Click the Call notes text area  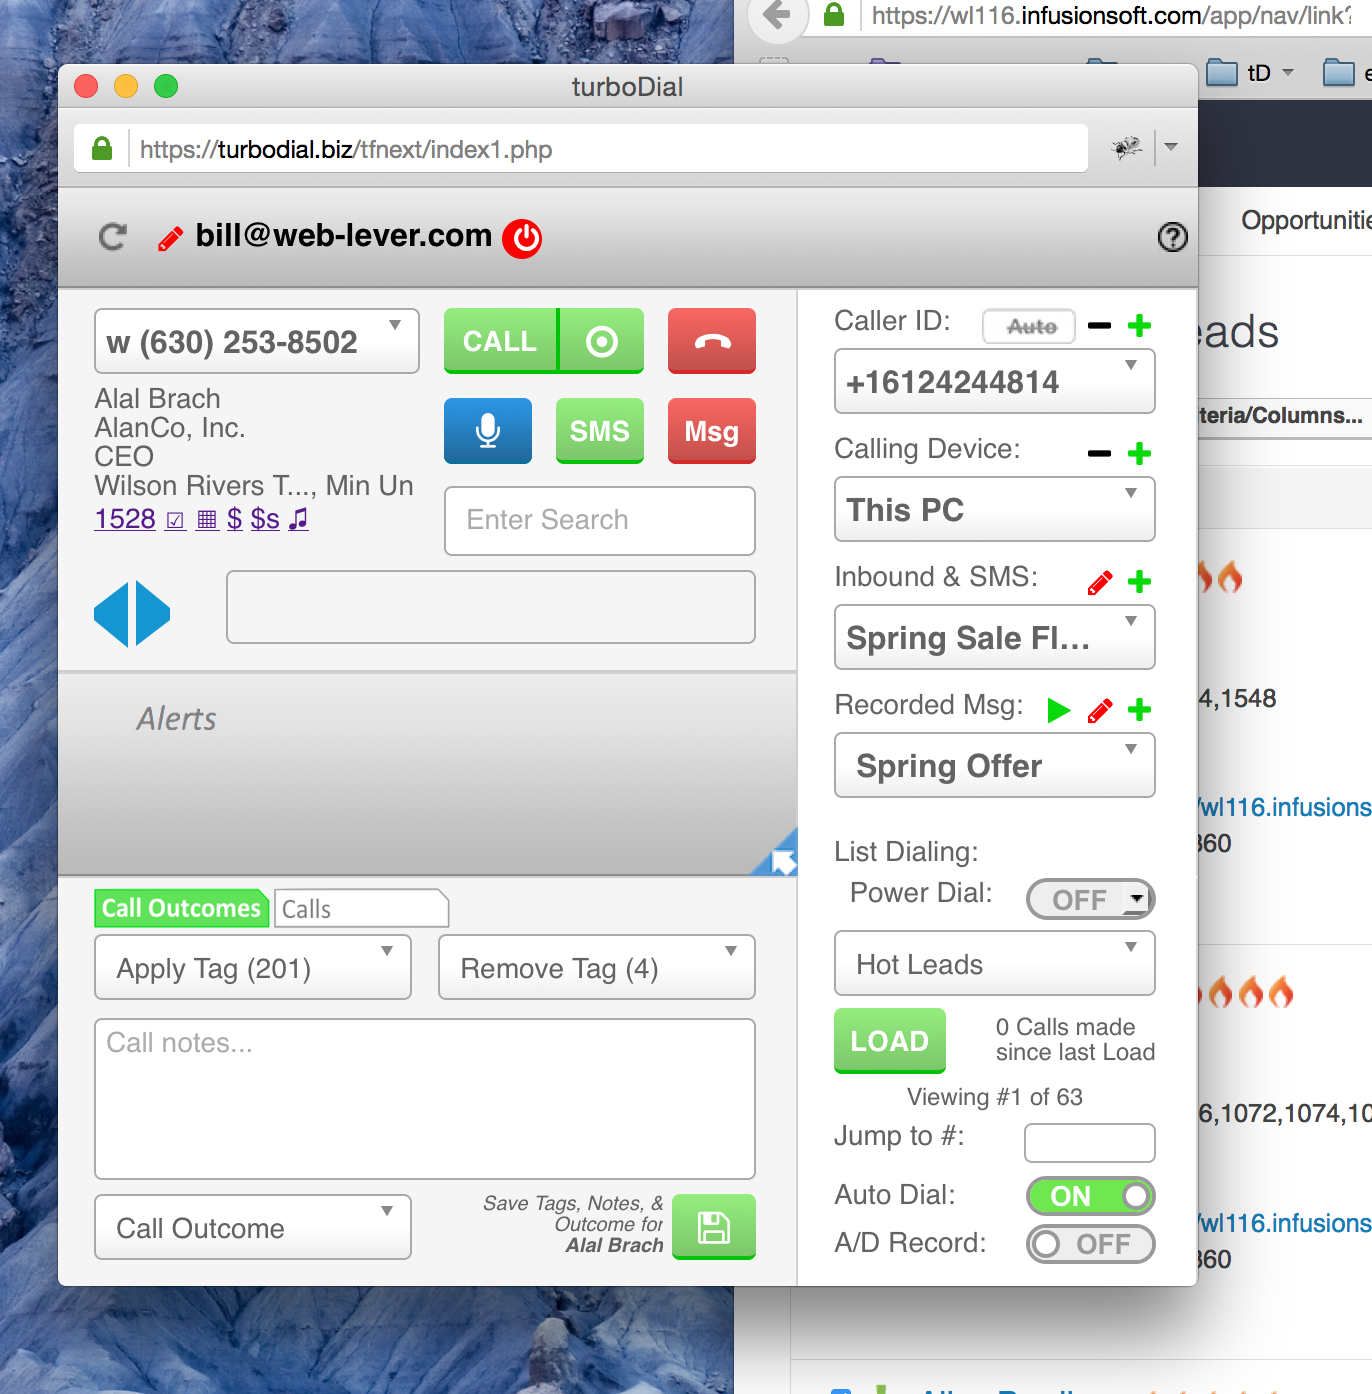[425, 1099]
